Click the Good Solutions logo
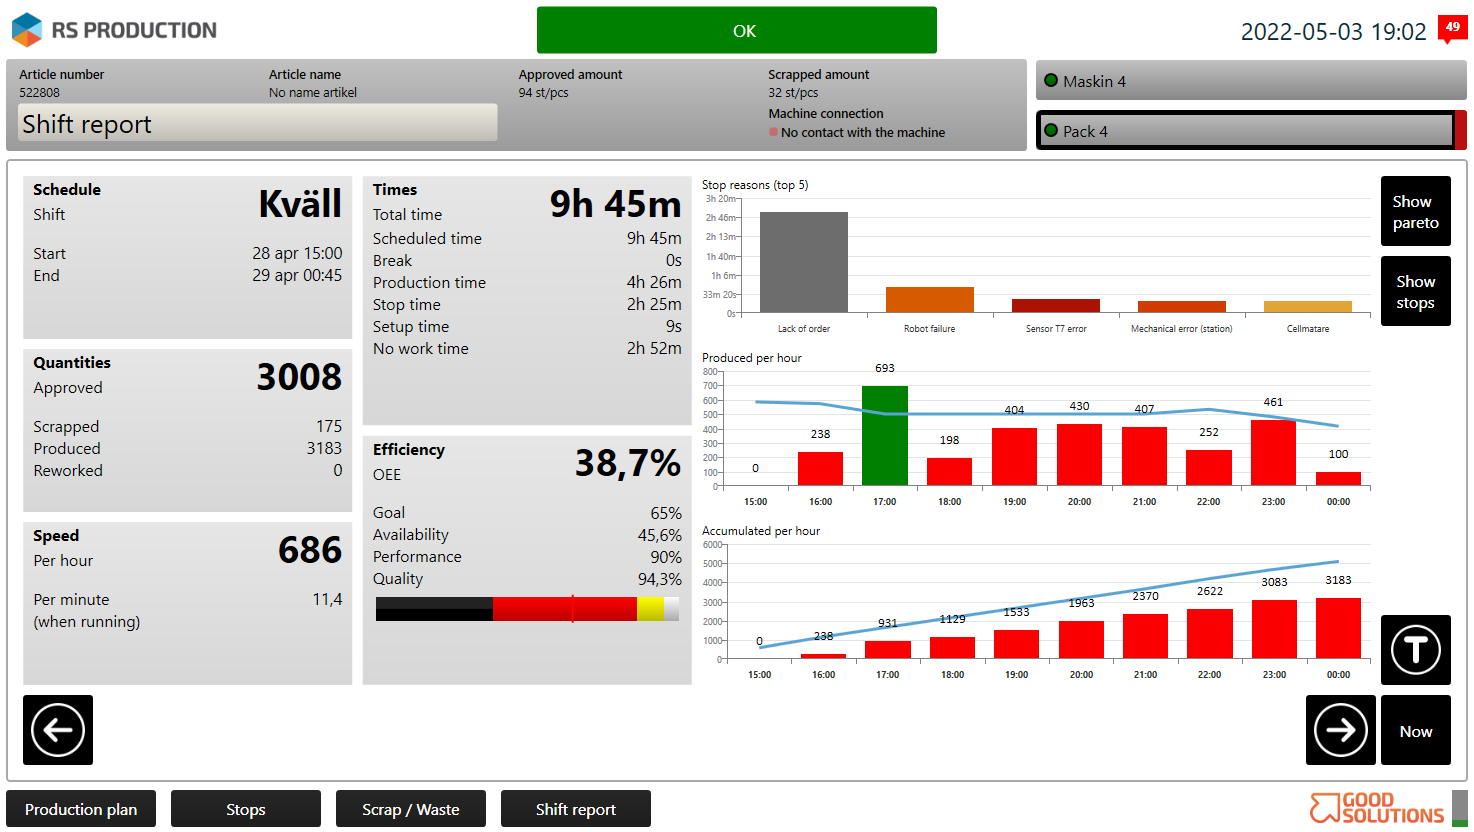1474x832 pixels. coord(1377,808)
